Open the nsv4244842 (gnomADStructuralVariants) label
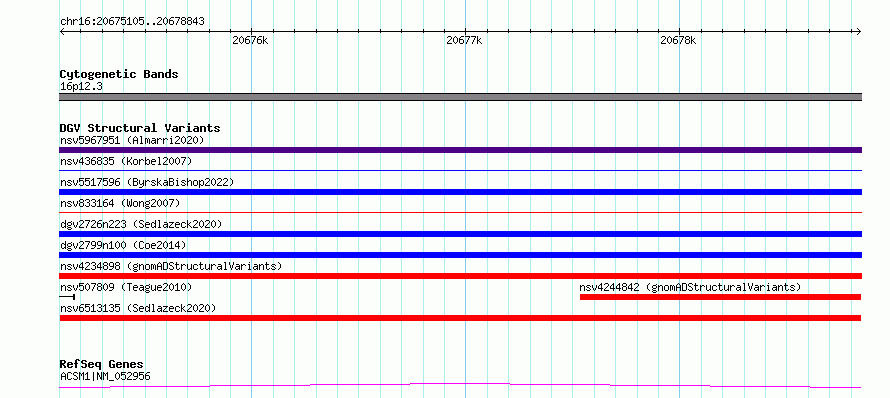 (690, 287)
